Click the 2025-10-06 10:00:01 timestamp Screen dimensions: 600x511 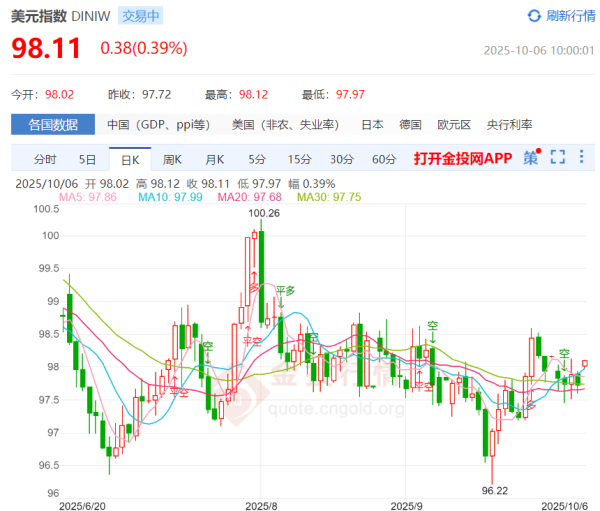coord(539,51)
